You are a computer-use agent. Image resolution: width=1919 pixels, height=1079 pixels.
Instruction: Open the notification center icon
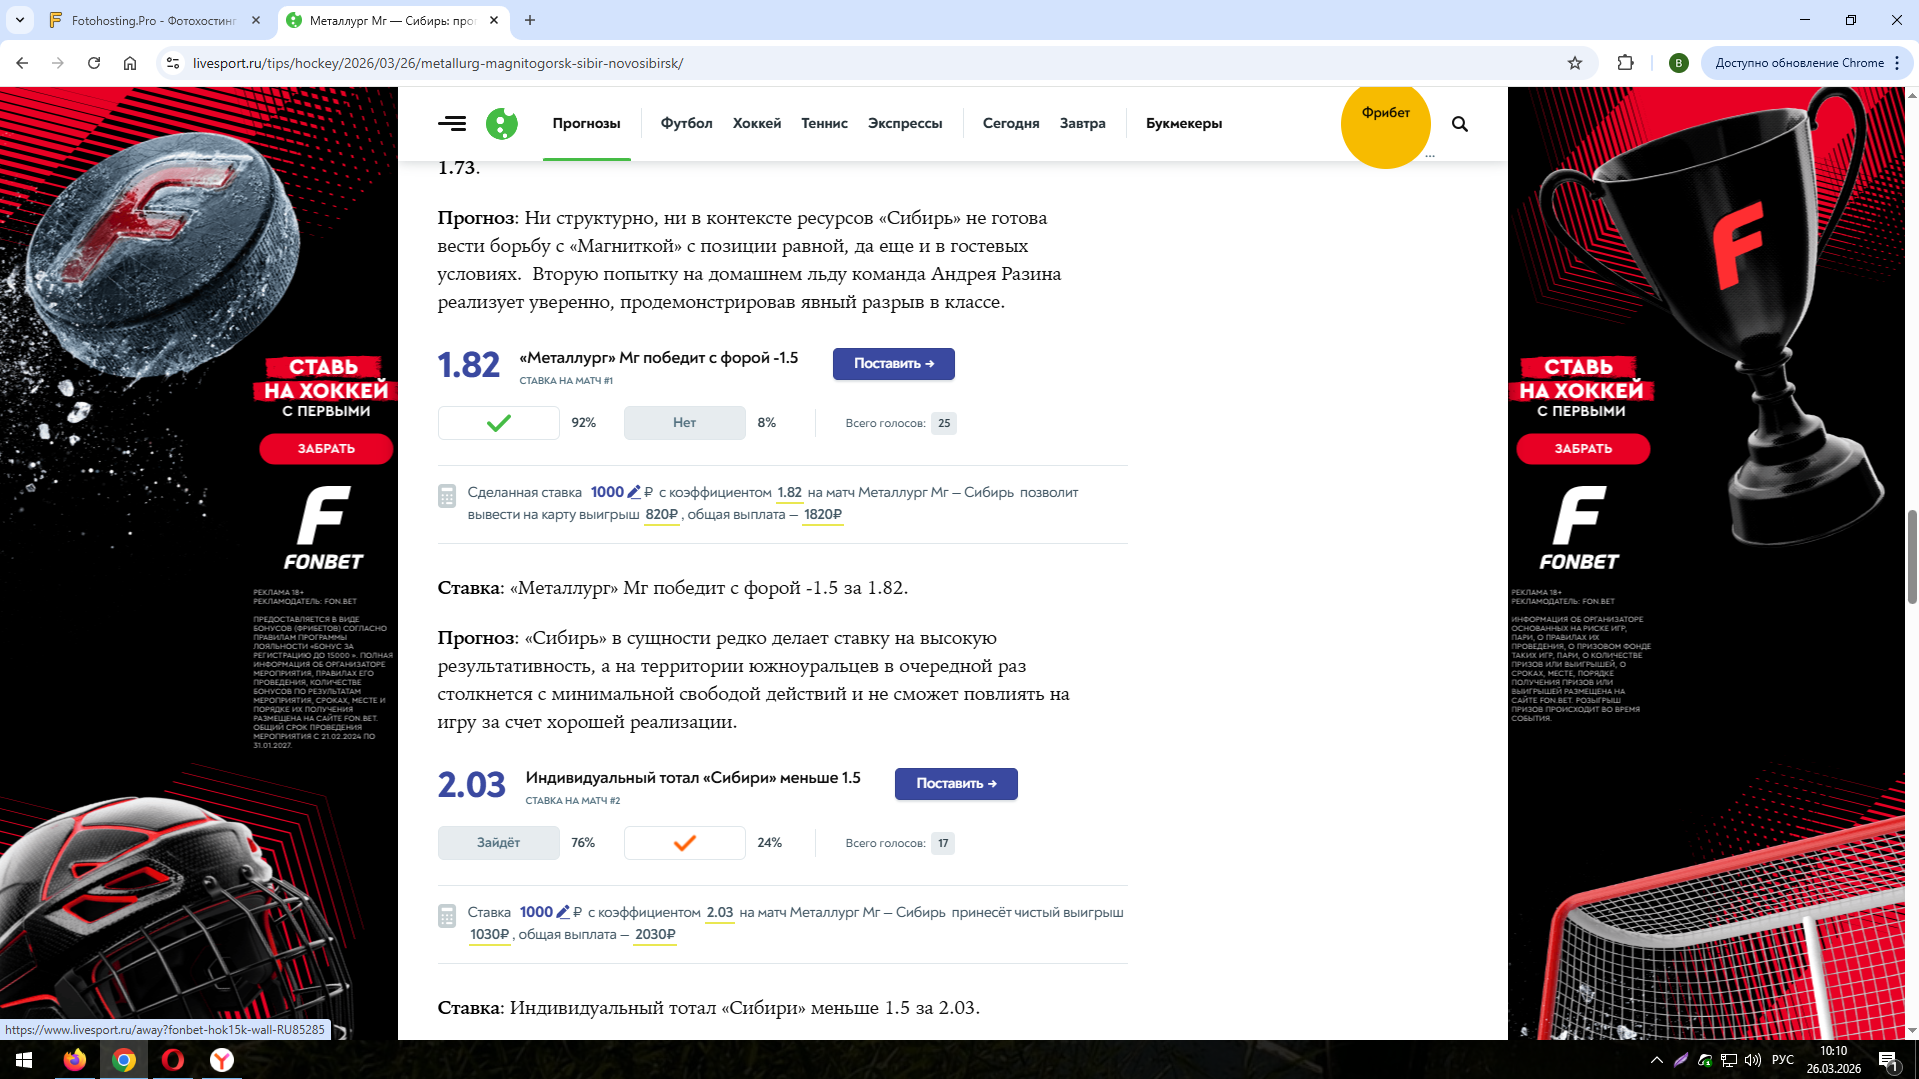[1888, 1060]
